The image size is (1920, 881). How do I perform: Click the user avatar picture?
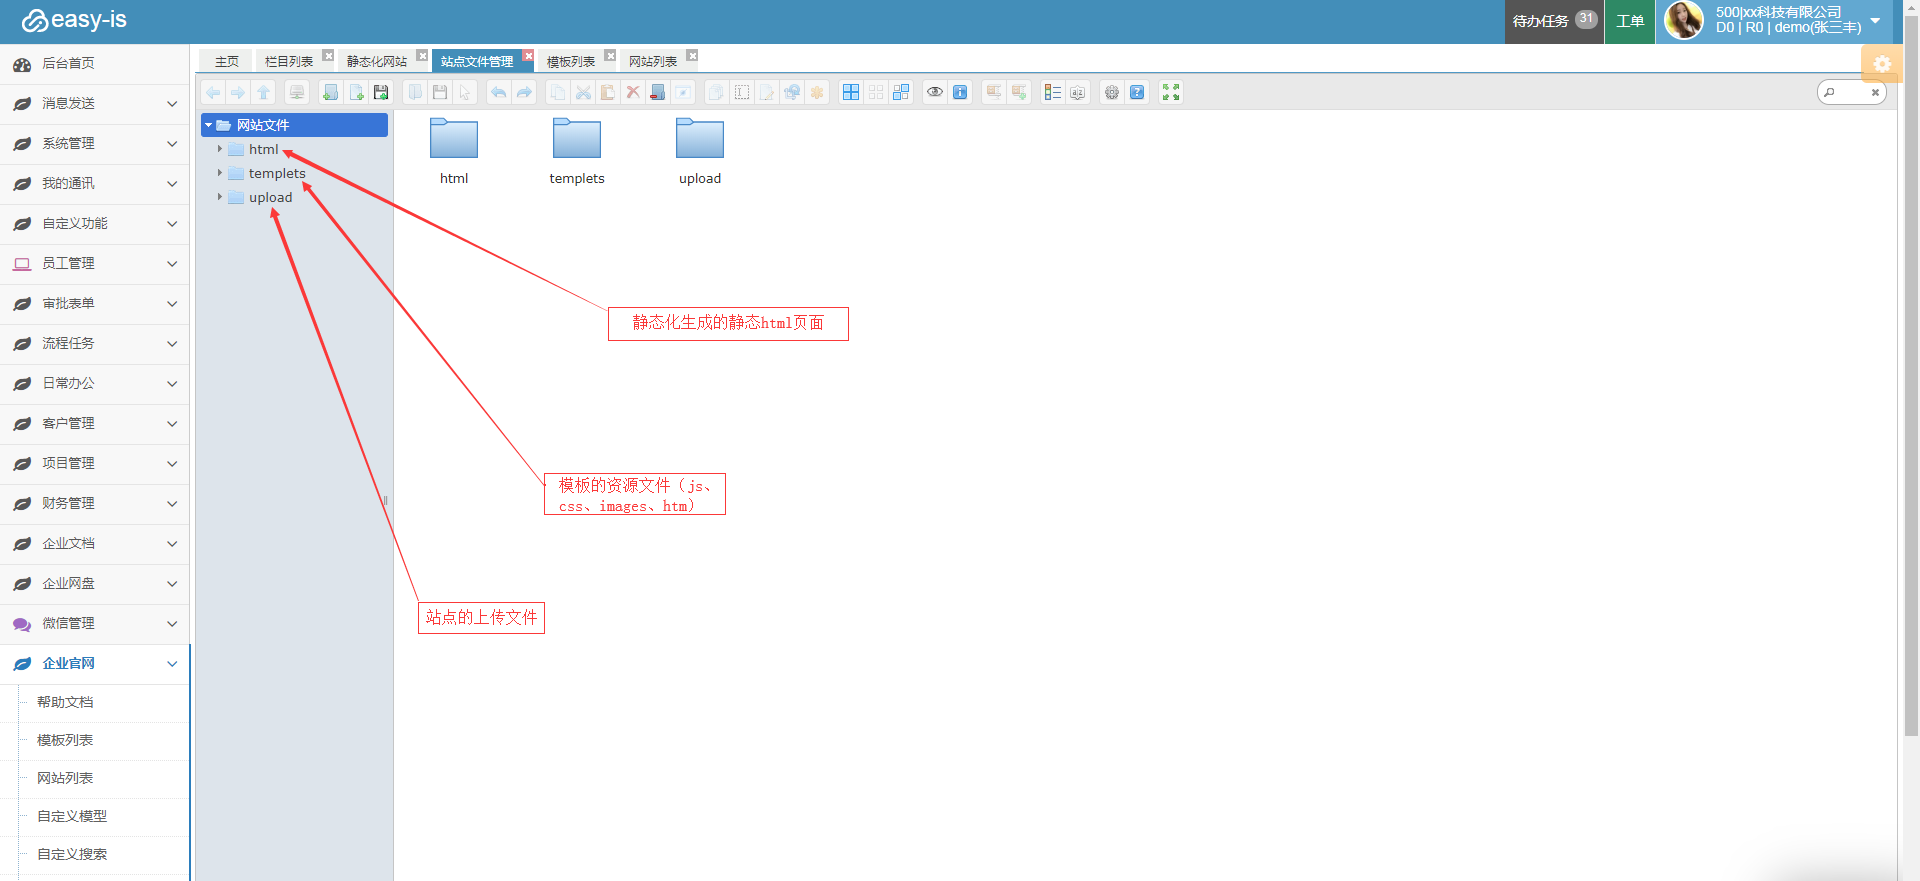click(1684, 20)
